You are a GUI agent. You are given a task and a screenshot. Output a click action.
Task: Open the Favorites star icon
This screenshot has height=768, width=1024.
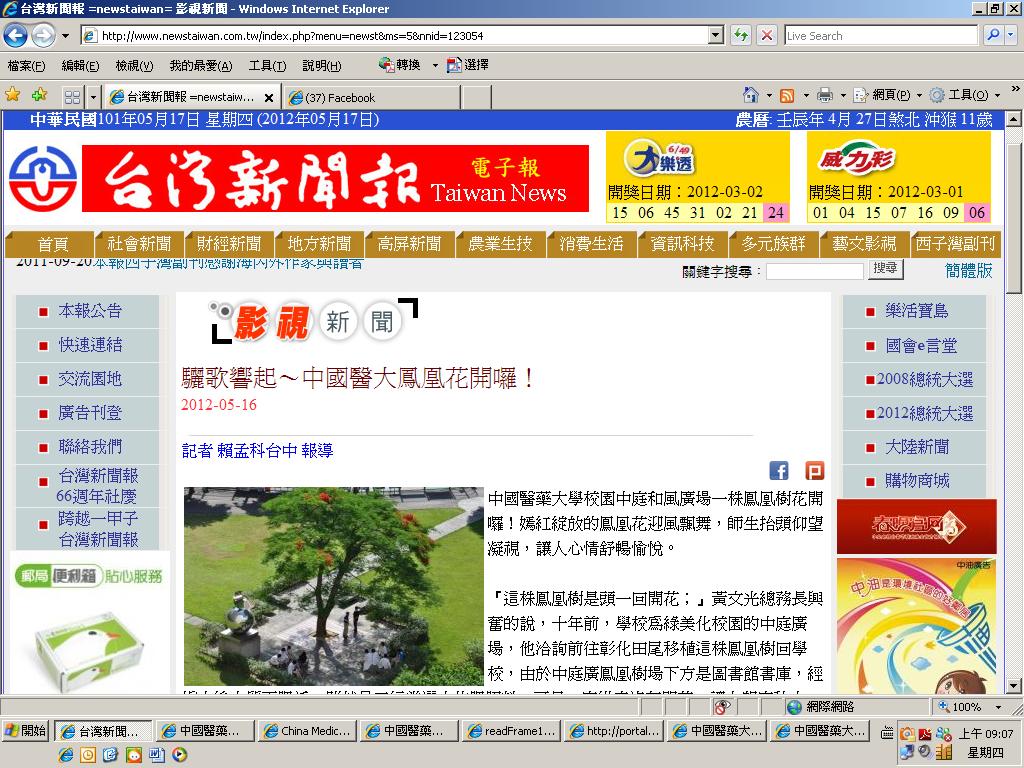[x=12, y=95]
